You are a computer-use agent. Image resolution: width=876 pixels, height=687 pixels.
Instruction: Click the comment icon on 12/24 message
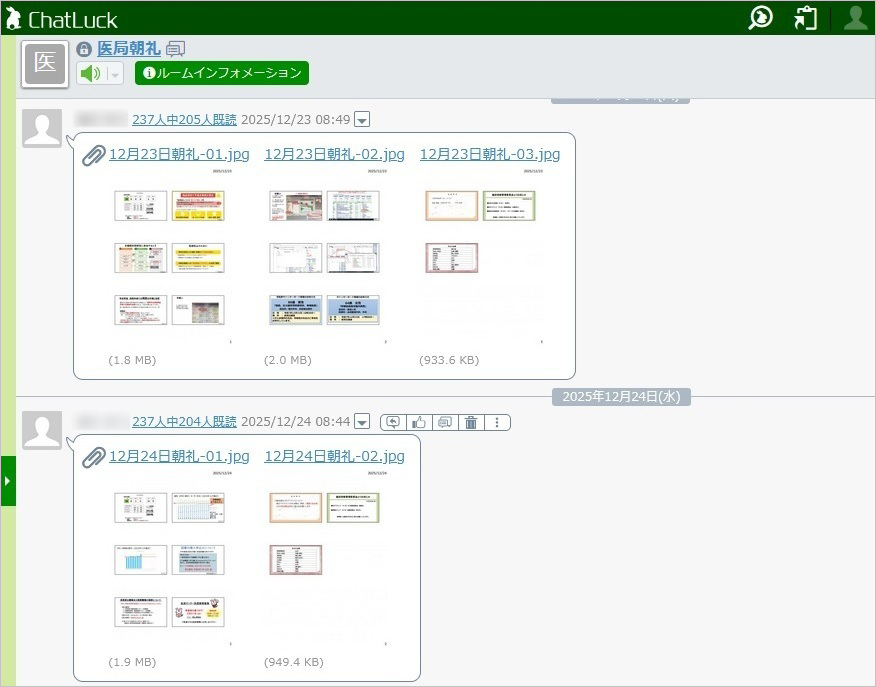tap(445, 423)
